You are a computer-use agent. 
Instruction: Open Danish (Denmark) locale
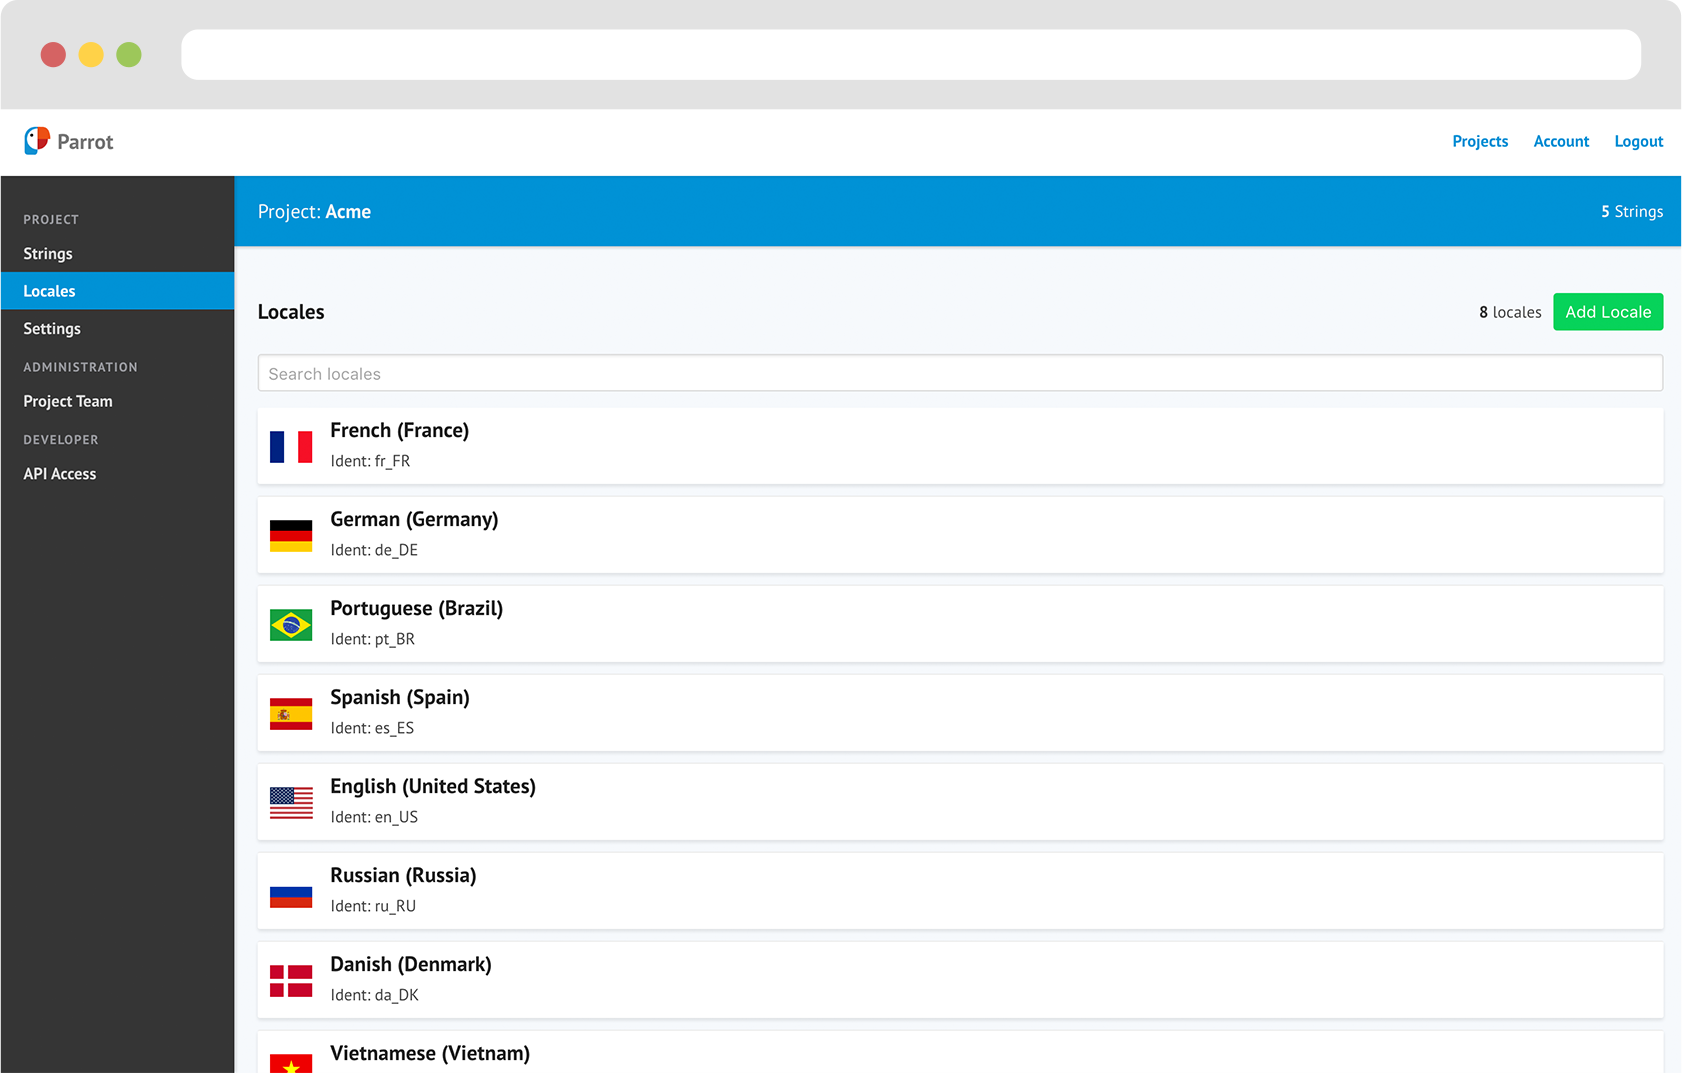tap(960, 980)
